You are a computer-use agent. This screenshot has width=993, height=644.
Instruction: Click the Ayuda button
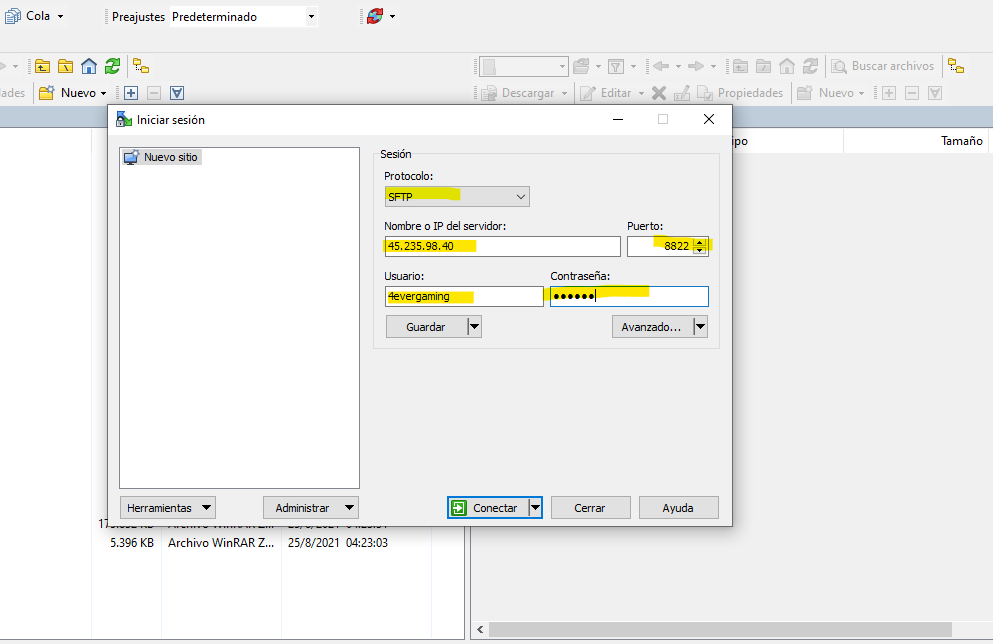coord(678,508)
